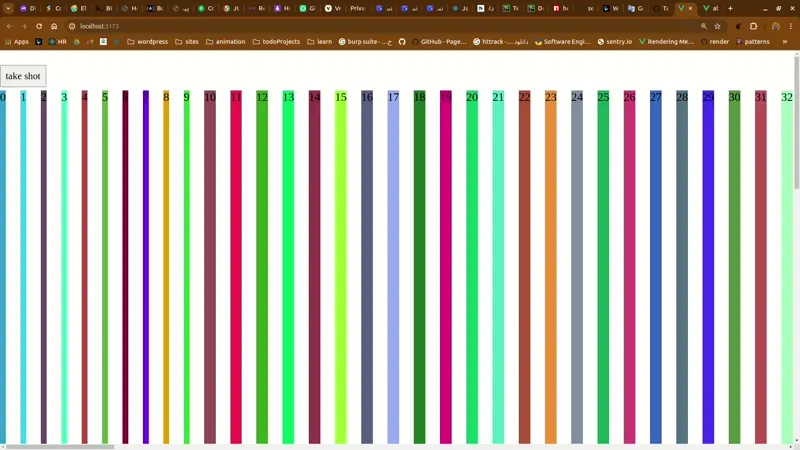Image resolution: width=800 pixels, height=450 pixels.
Task: Go back to previous page
Action: pyautogui.click(x=9, y=26)
